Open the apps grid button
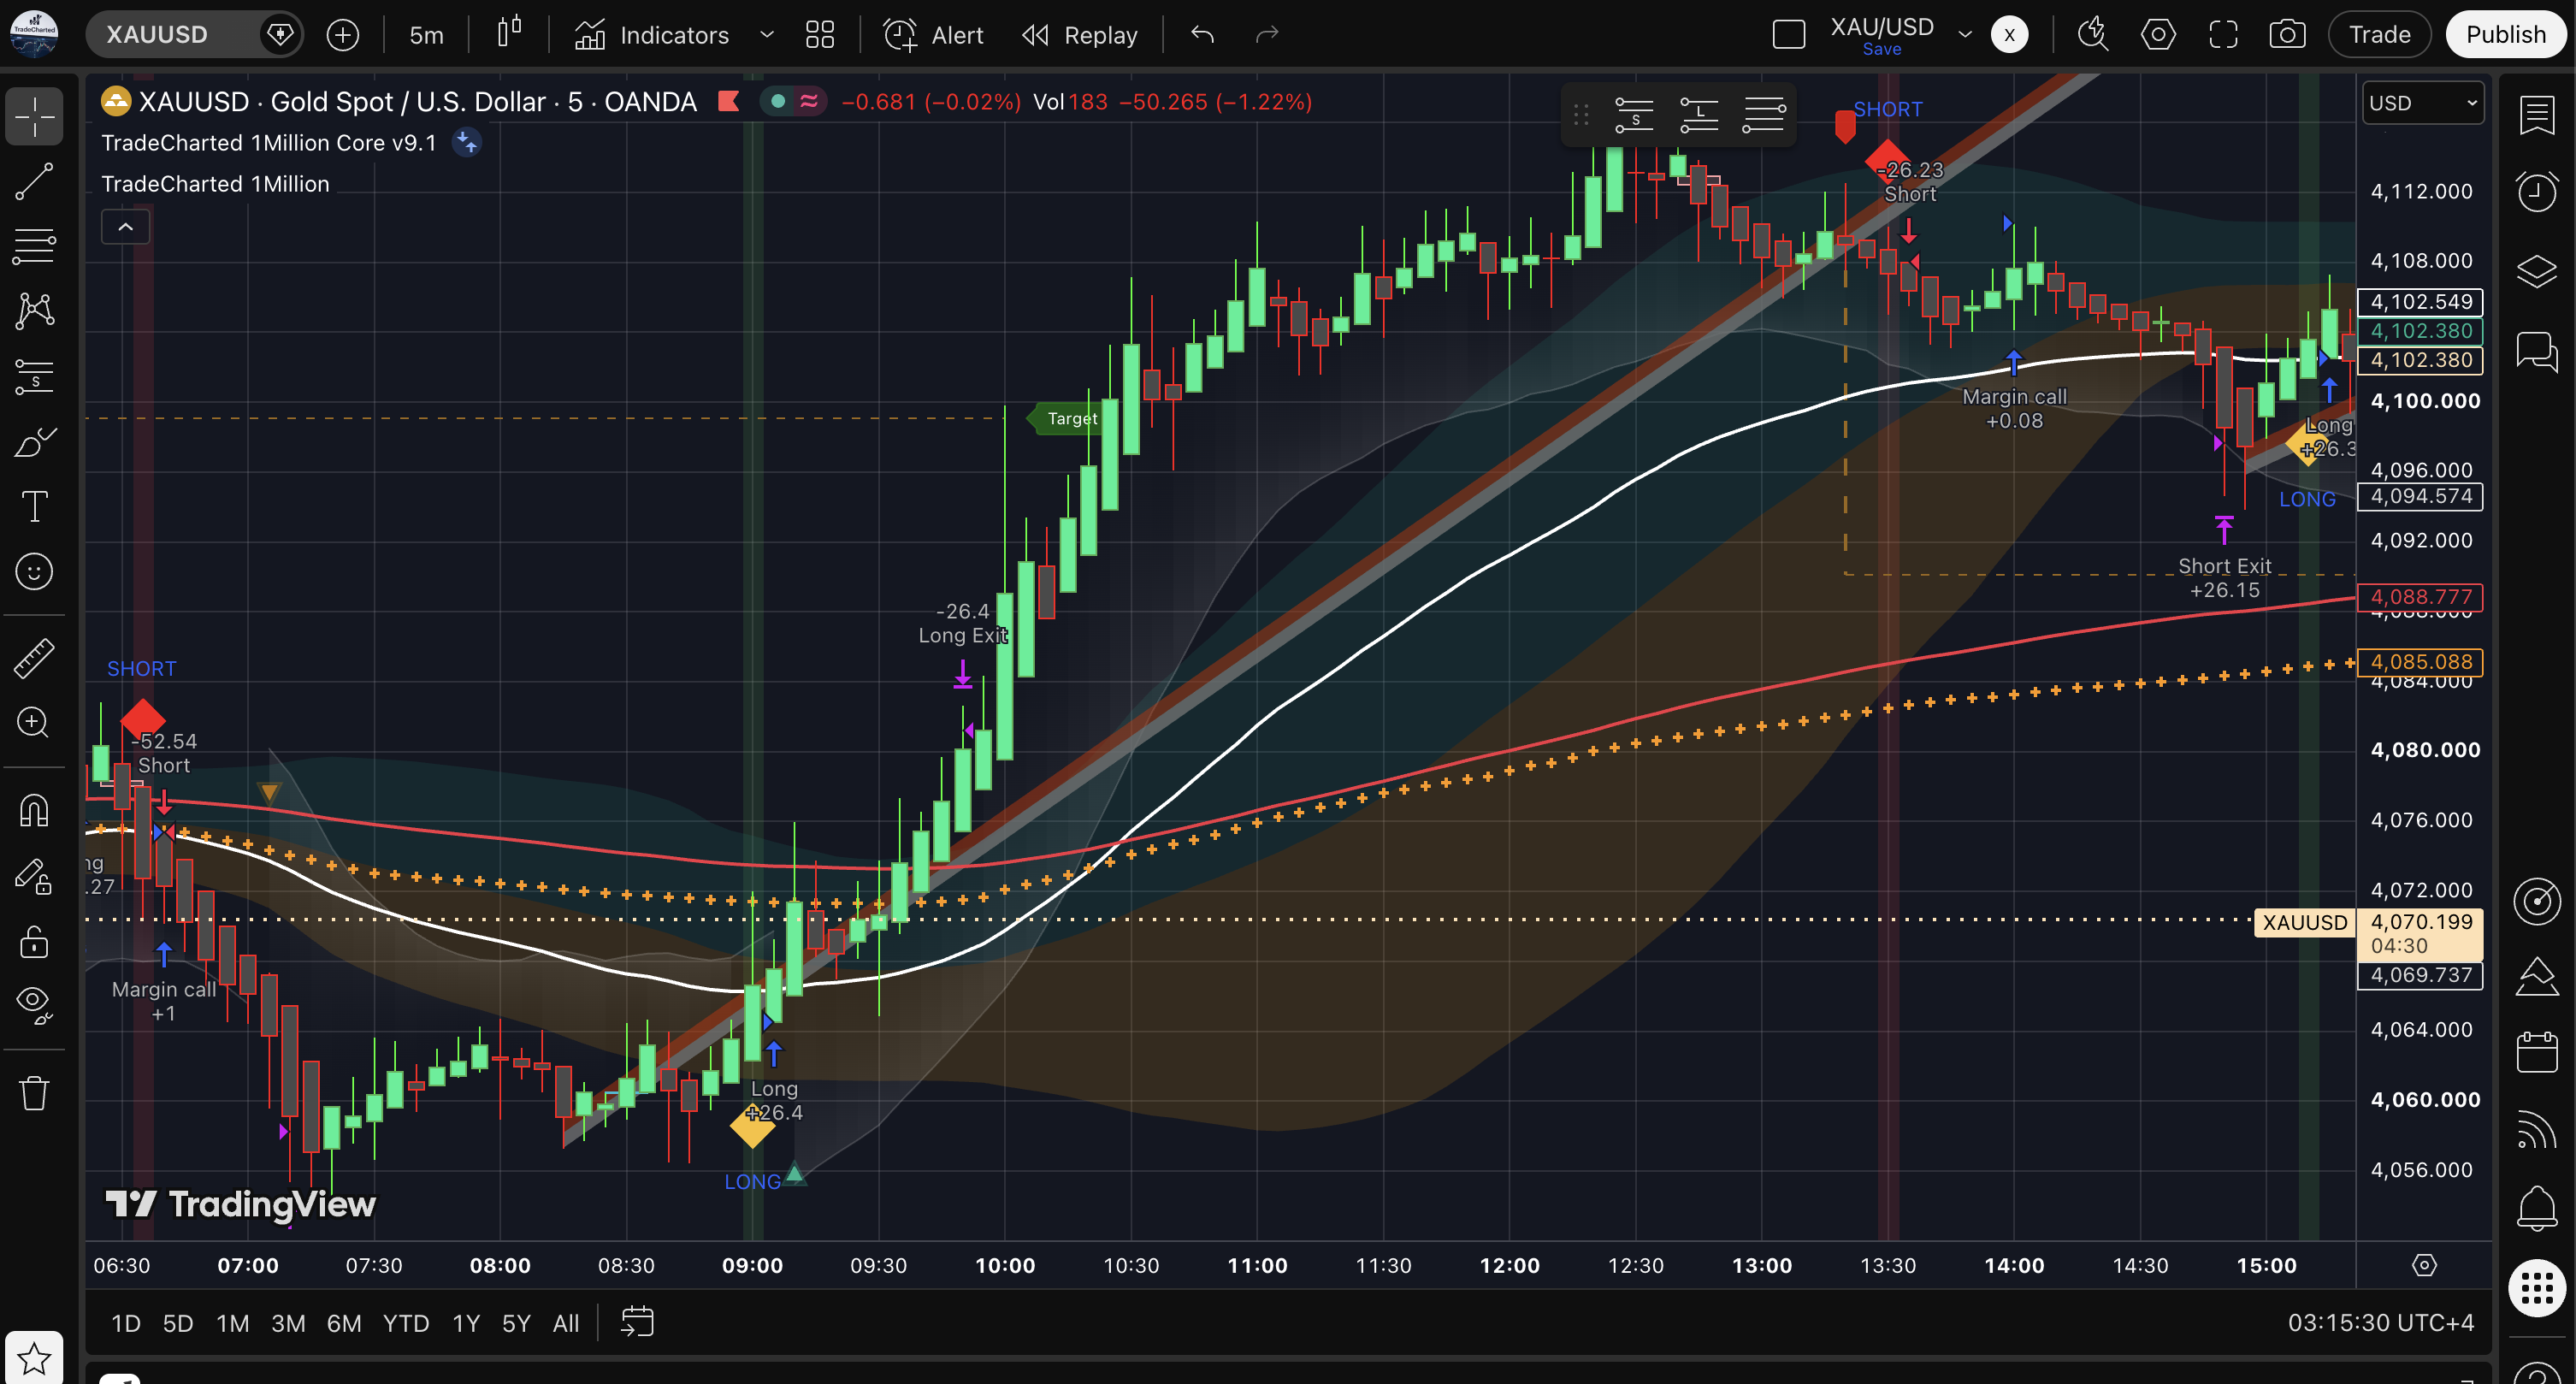 click(2537, 1288)
